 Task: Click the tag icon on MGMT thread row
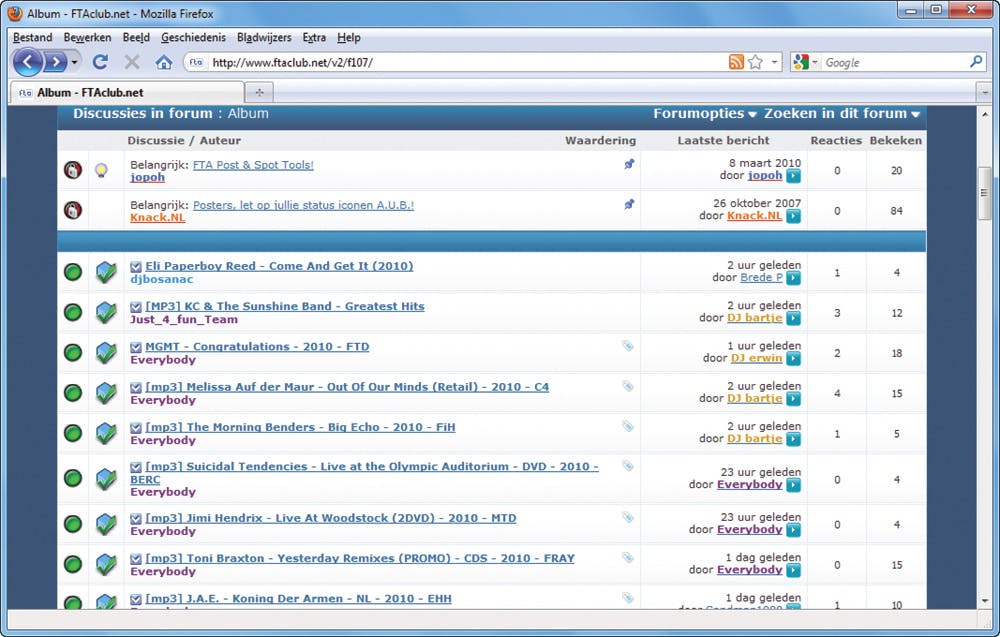pos(628,346)
